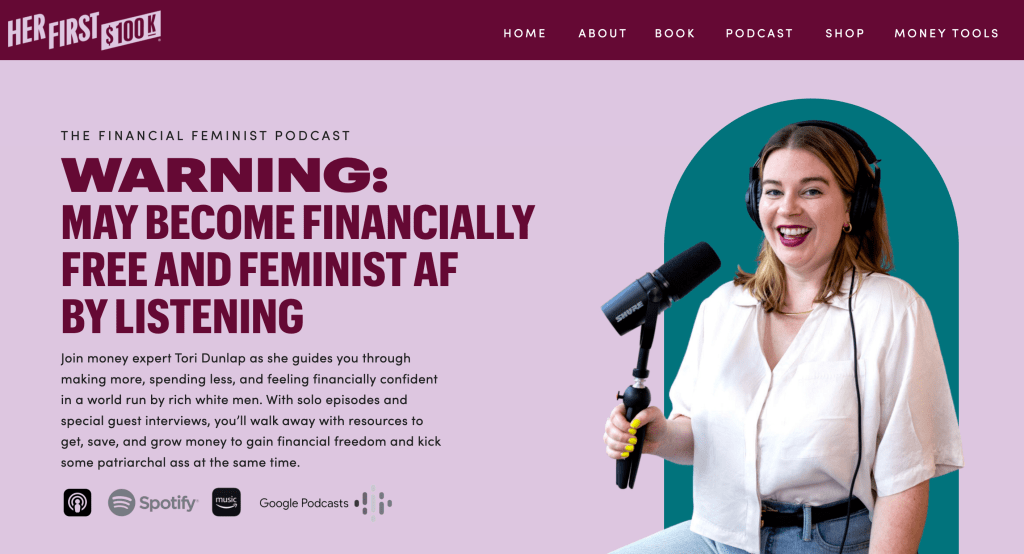Open the Spotify logo link
Image resolution: width=1024 pixels, height=554 pixels.
coord(153,502)
